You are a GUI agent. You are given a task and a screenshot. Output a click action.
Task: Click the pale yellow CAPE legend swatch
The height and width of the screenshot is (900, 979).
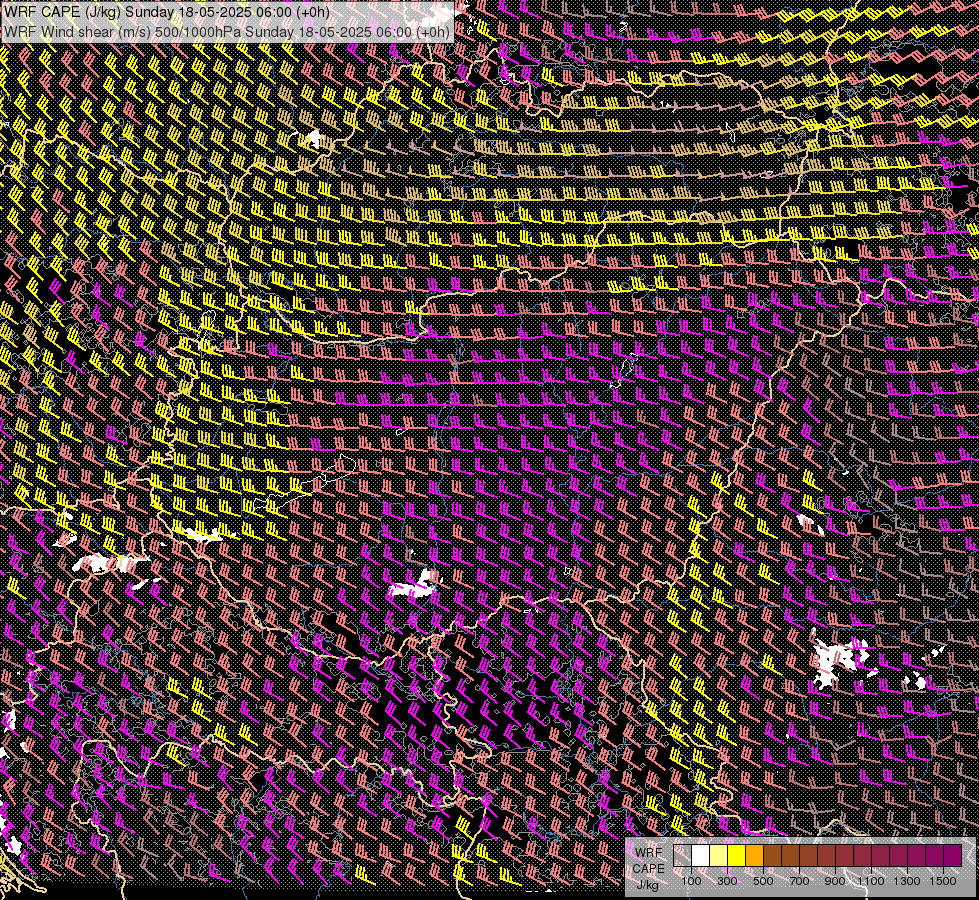coord(719,856)
